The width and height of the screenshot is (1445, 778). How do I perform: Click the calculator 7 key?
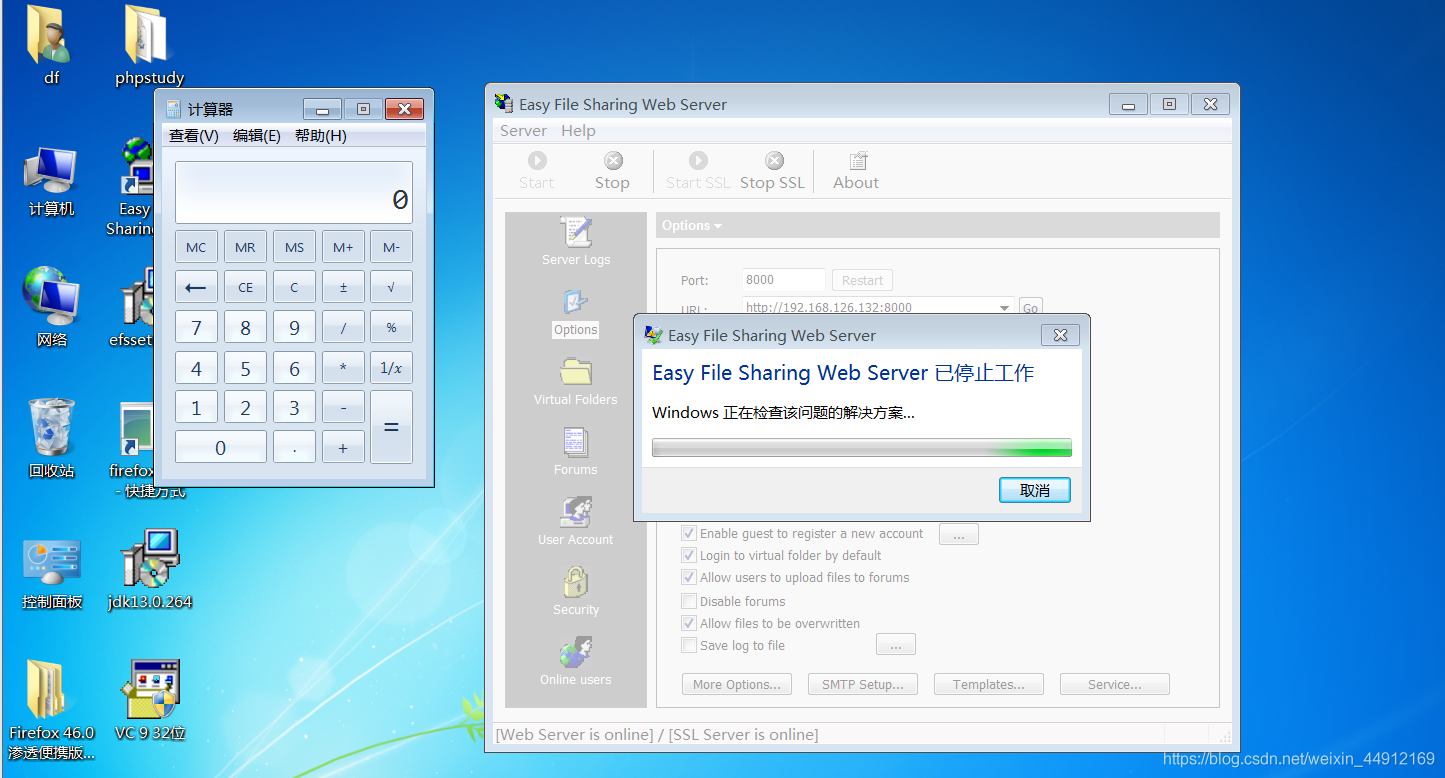(196, 327)
